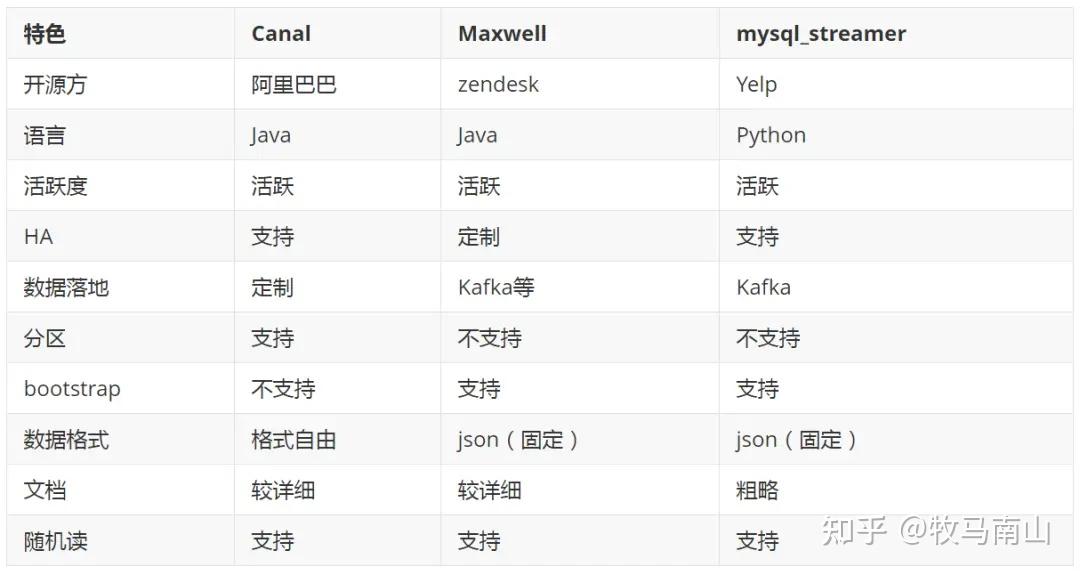Click the 特色 header cell
Screen dimensions: 1080x575
click(x=45, y=33)
